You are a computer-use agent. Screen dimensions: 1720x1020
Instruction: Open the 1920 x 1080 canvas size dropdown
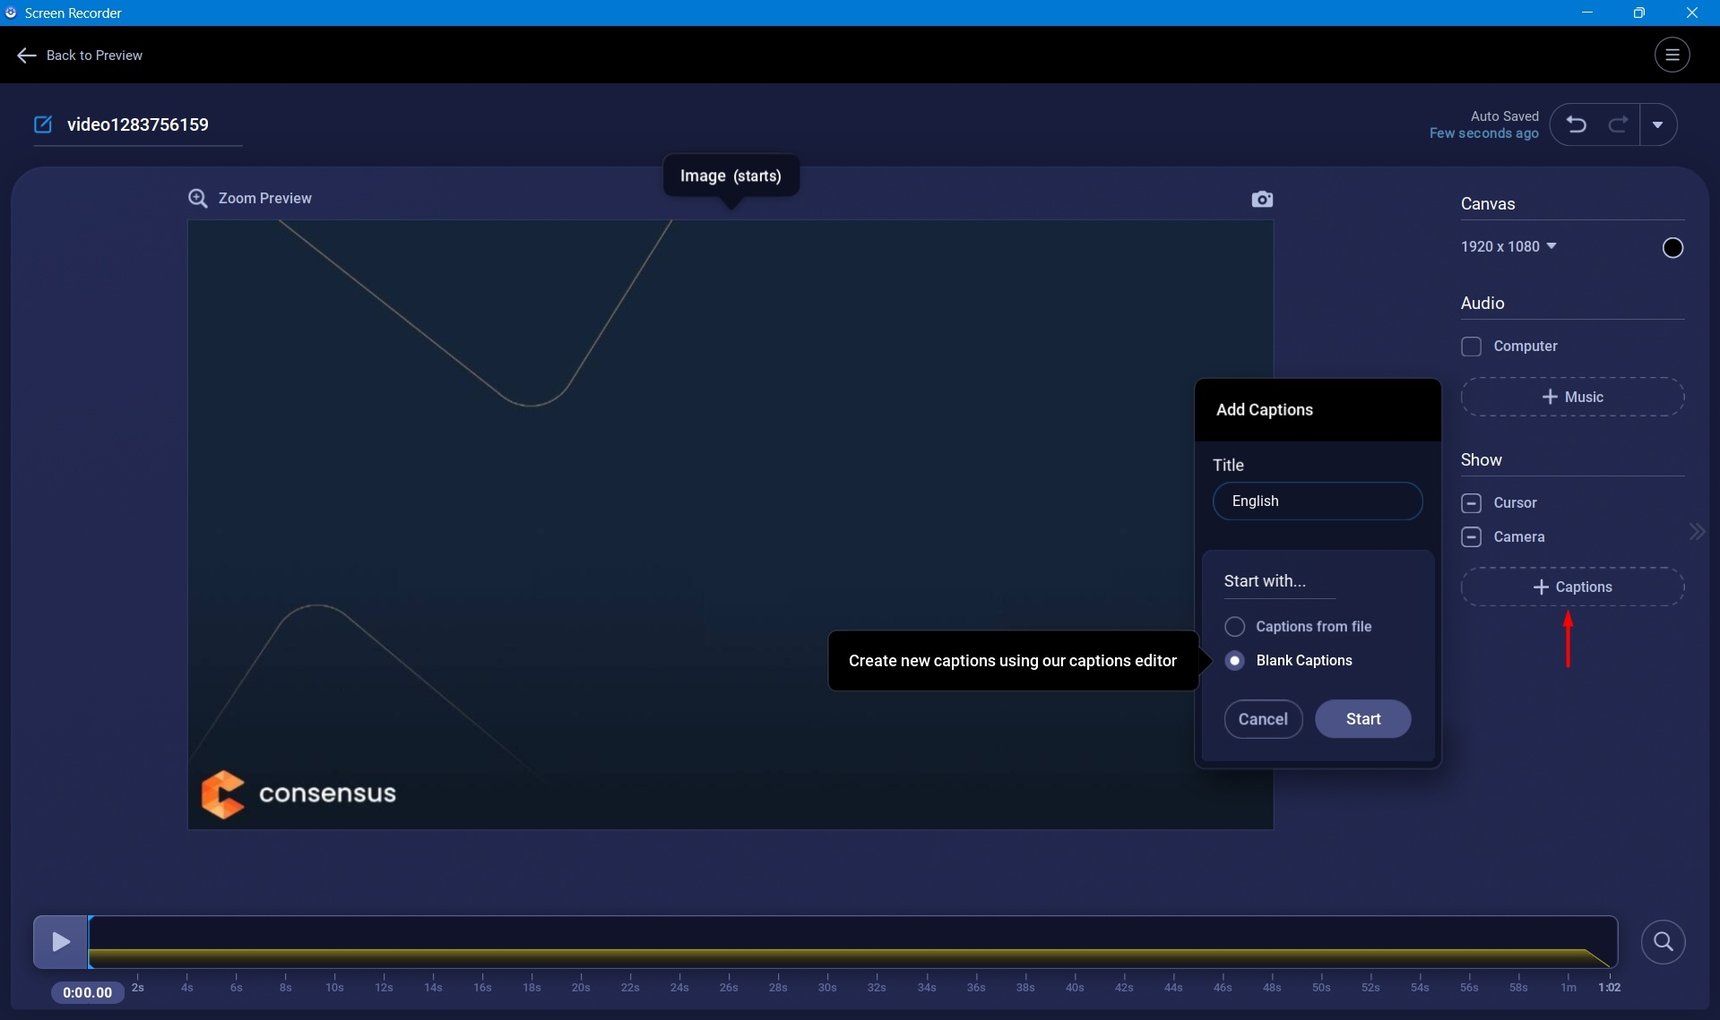point(1508,247)
